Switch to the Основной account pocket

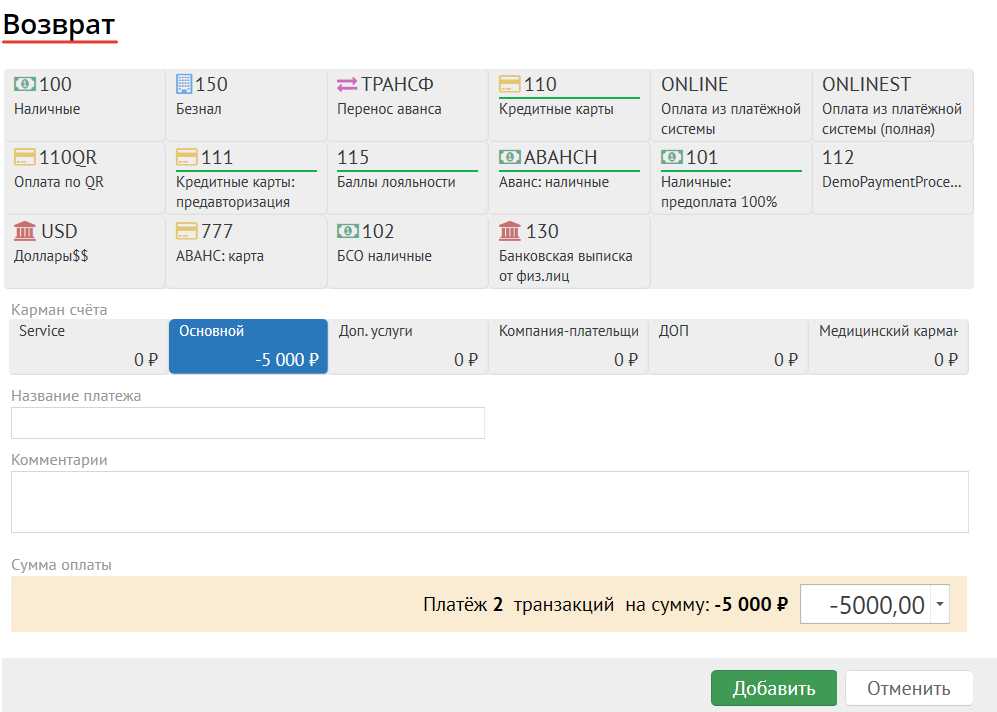pos(248,346)
